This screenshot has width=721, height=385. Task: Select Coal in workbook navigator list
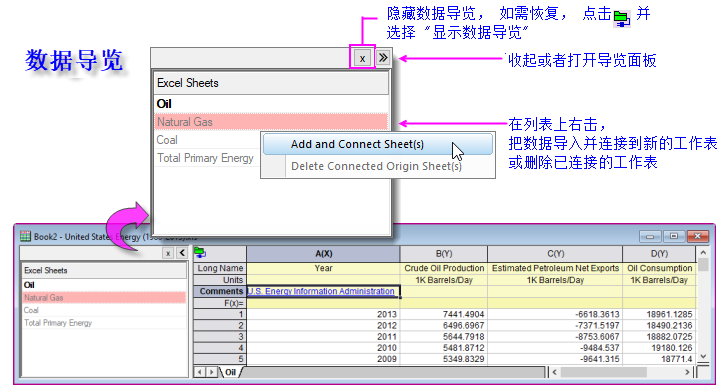[x=104, y=310]
